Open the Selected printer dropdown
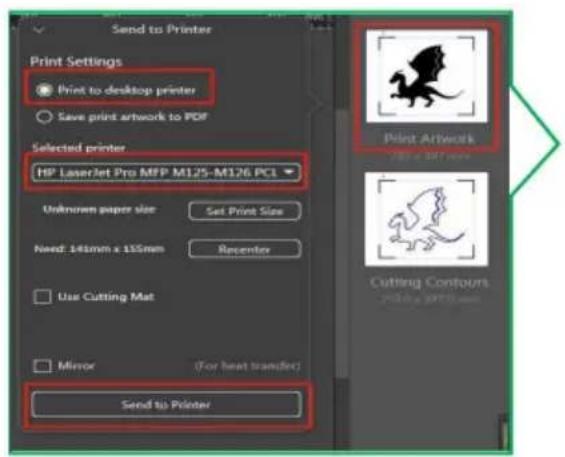Screen dimensions: 565x457 [166, 172]
